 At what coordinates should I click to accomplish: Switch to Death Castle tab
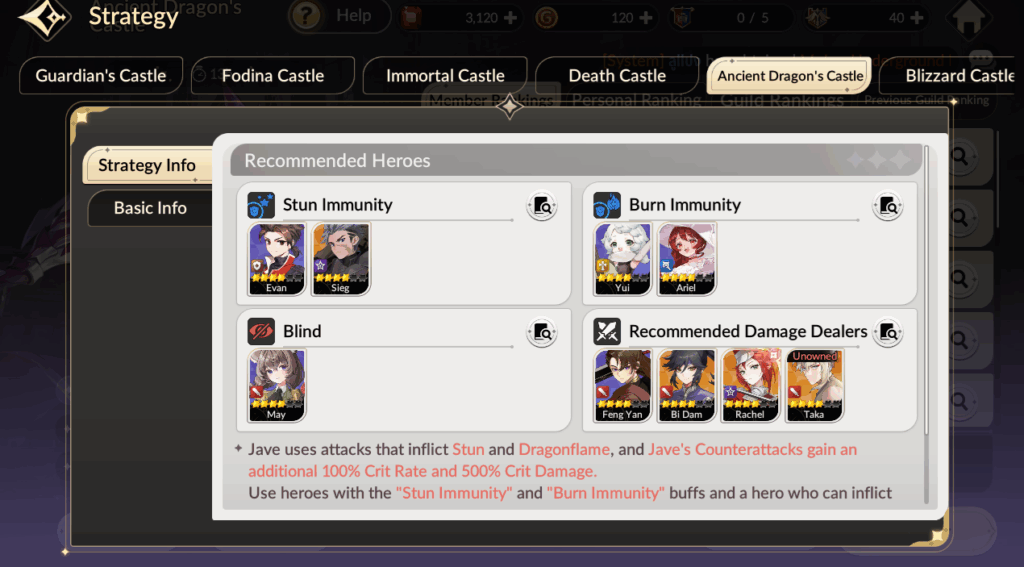617,76
